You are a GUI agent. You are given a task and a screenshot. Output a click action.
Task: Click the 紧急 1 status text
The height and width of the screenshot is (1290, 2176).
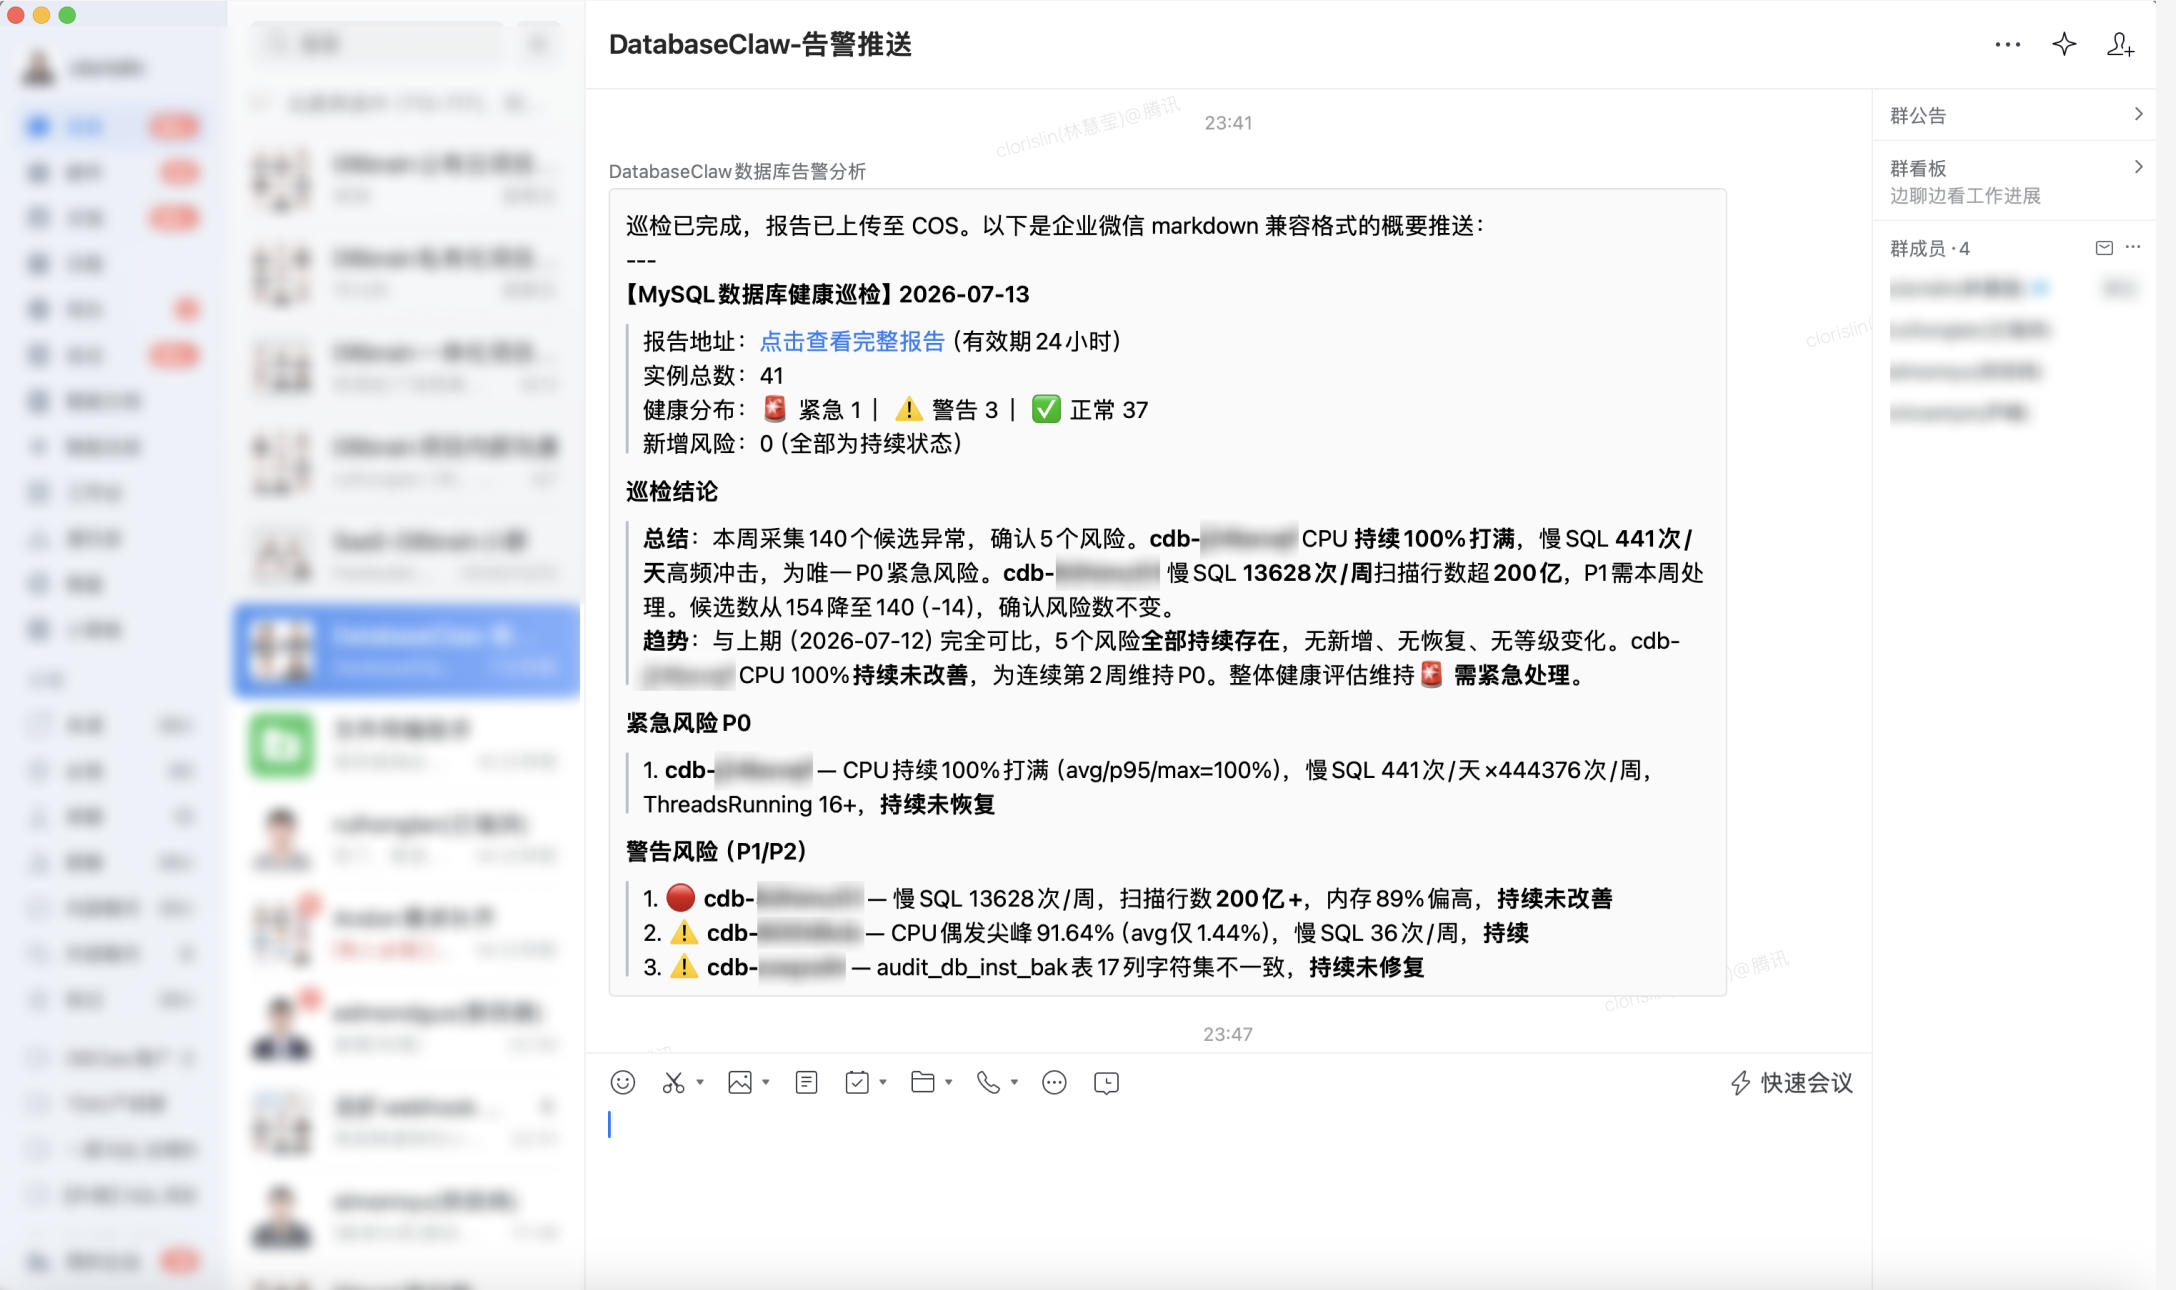(x=830, y=410)
